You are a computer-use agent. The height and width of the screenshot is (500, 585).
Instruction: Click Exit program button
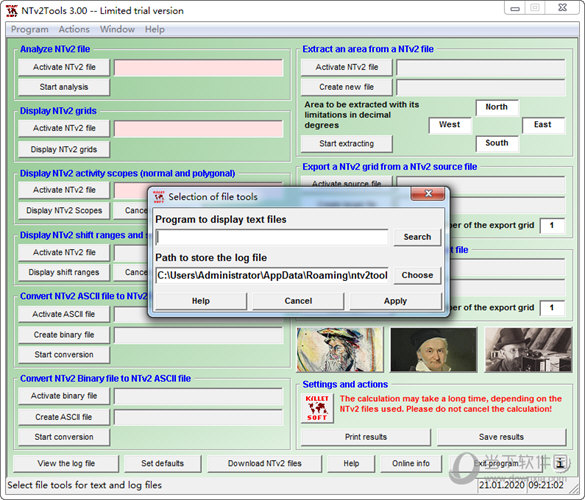tap(496, 463)
